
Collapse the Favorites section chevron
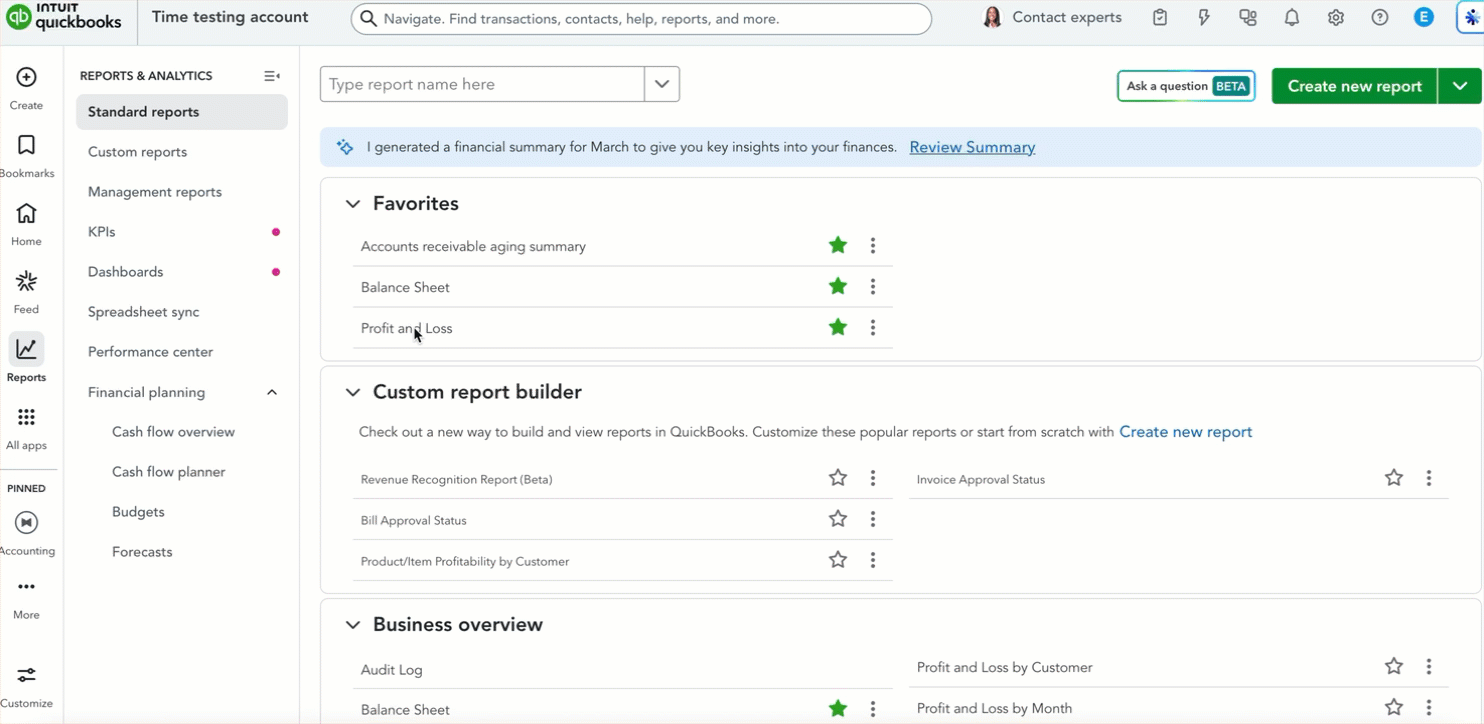(352, 204)
